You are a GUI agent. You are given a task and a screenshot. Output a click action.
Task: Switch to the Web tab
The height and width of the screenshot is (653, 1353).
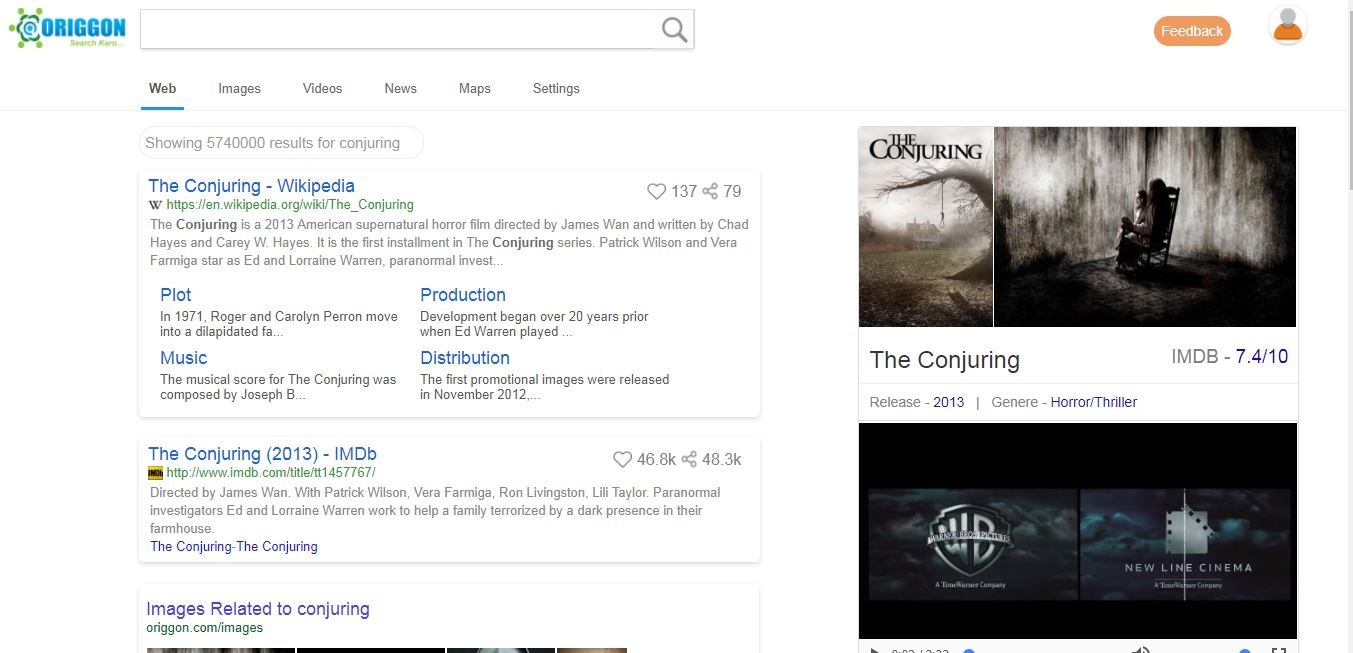coord(162,88)
